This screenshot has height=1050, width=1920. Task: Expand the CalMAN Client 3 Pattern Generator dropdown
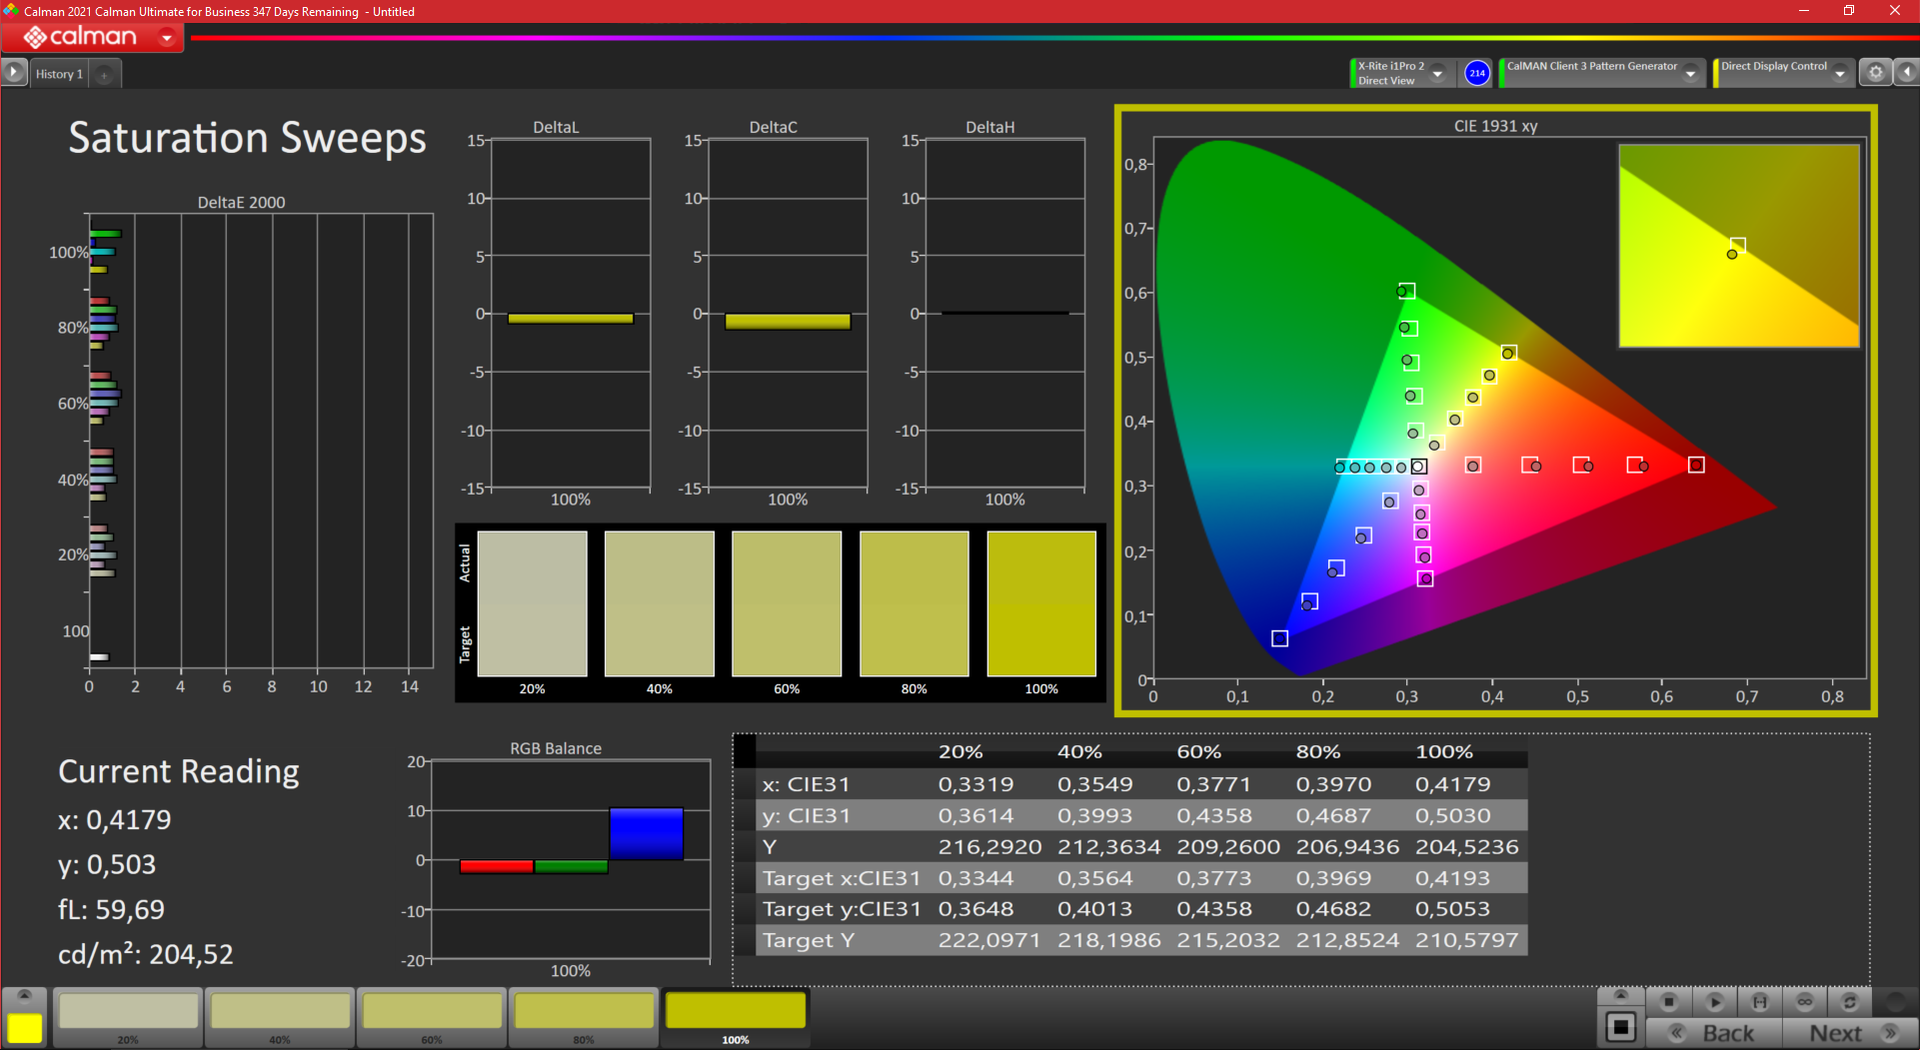[x=1691, y=73]
